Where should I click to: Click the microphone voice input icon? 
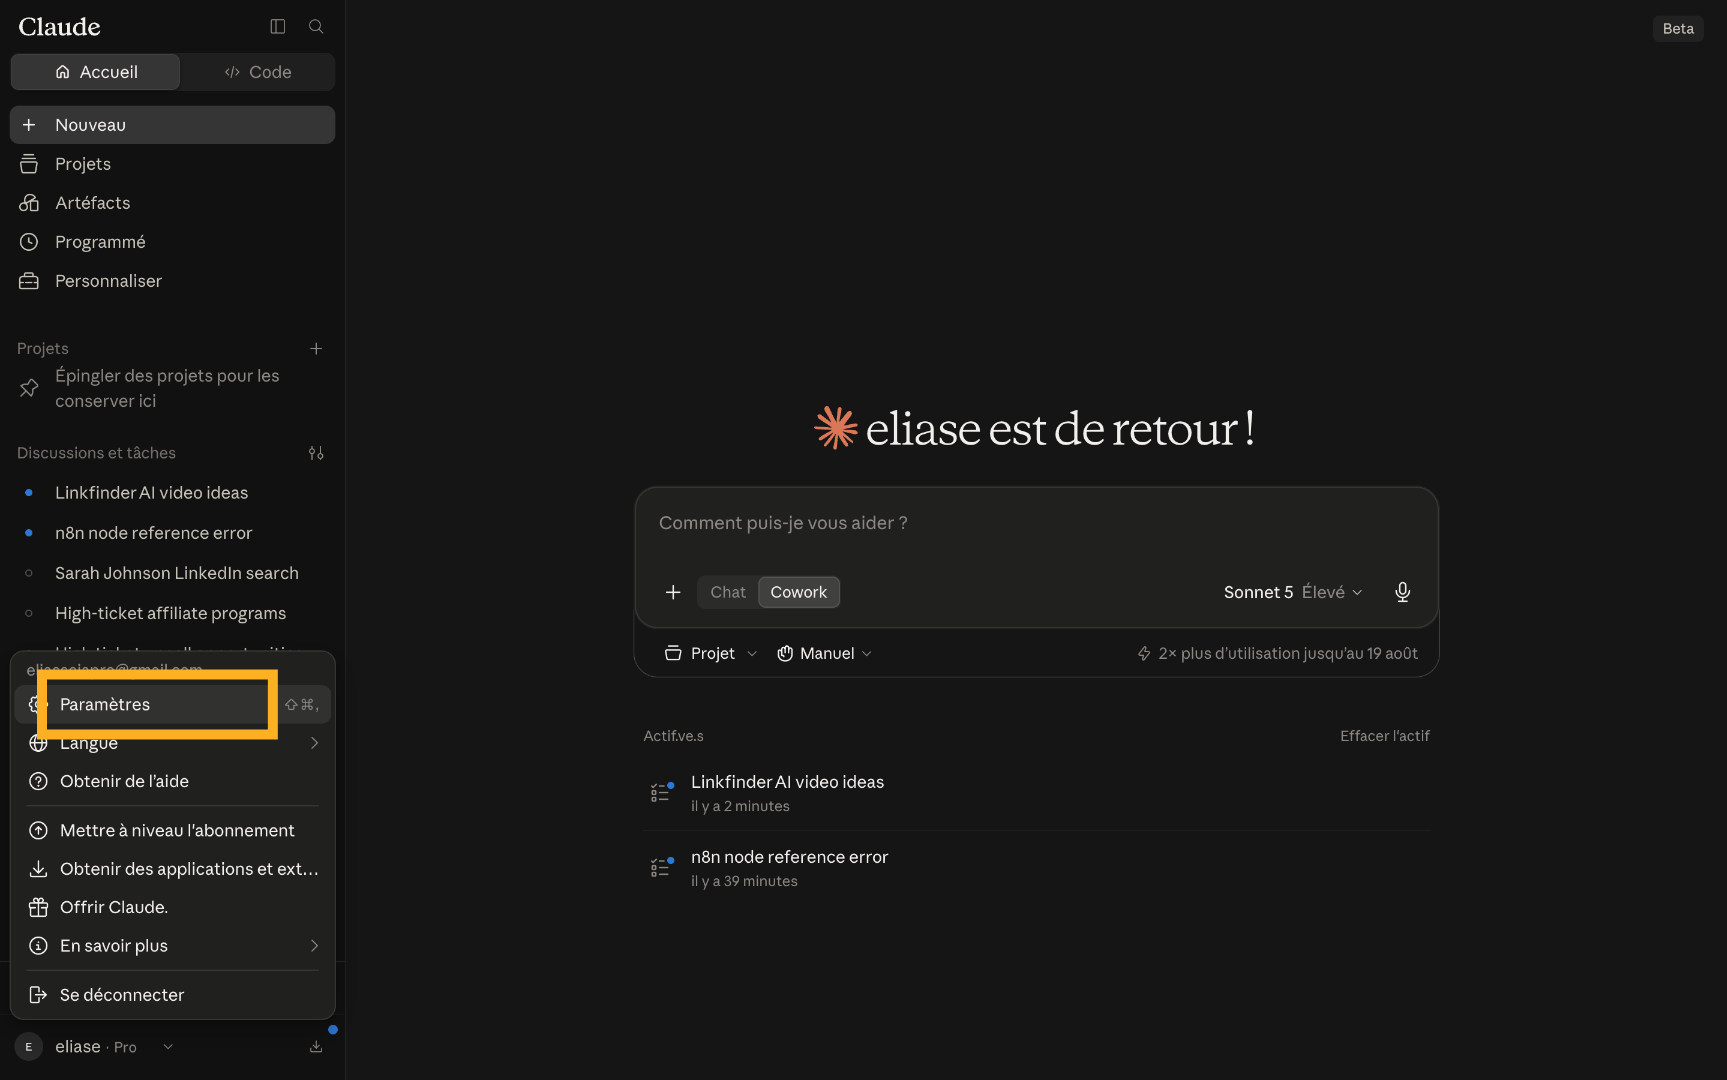click(1403, 592)
